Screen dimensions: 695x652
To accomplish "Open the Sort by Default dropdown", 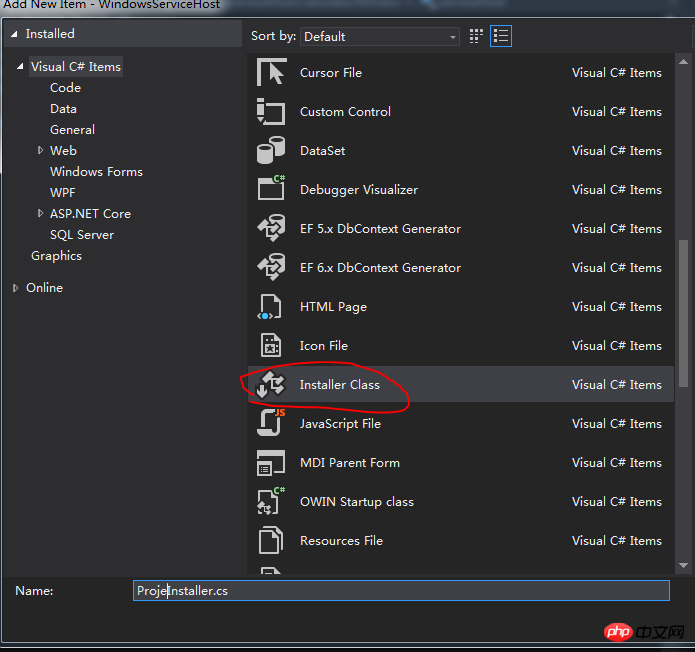I will (x=379, y=36).
